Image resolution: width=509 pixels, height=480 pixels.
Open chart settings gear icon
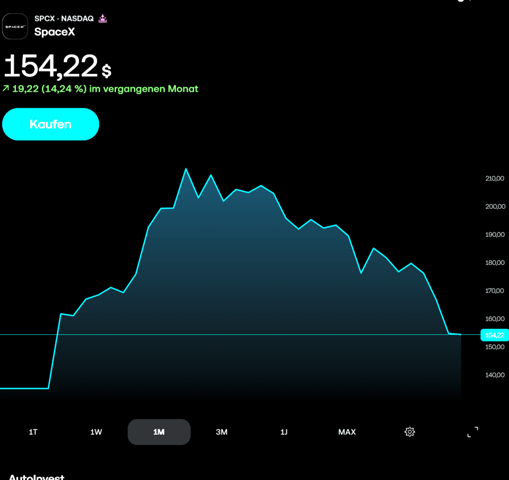tap(410, 432)
